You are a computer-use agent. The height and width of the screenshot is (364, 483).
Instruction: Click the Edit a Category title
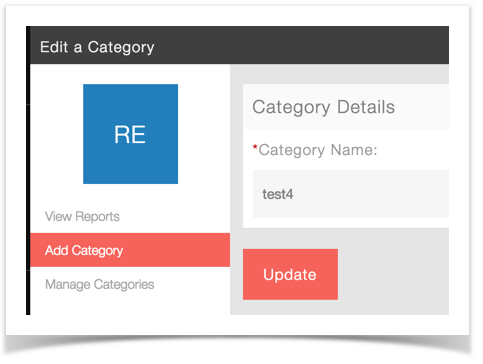click(x=97, y=47)
